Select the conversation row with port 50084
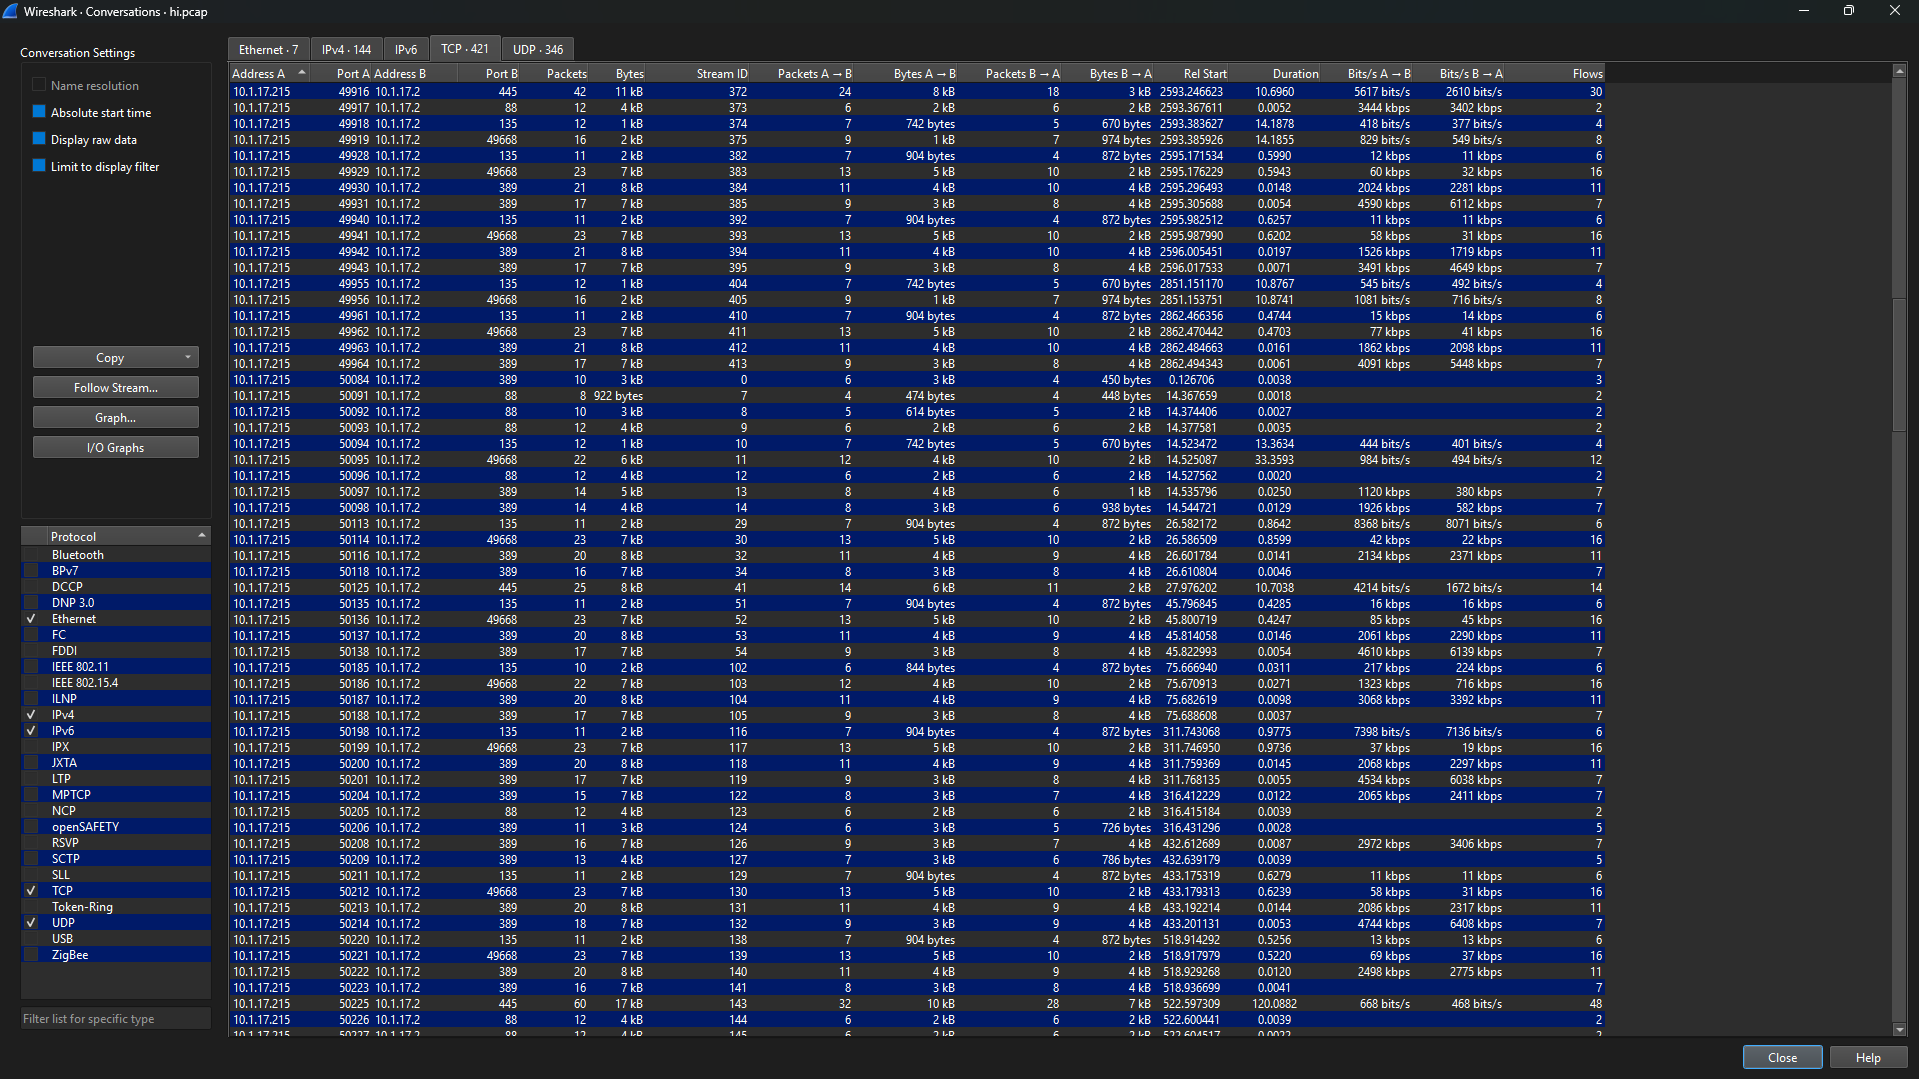 point(917,380)
